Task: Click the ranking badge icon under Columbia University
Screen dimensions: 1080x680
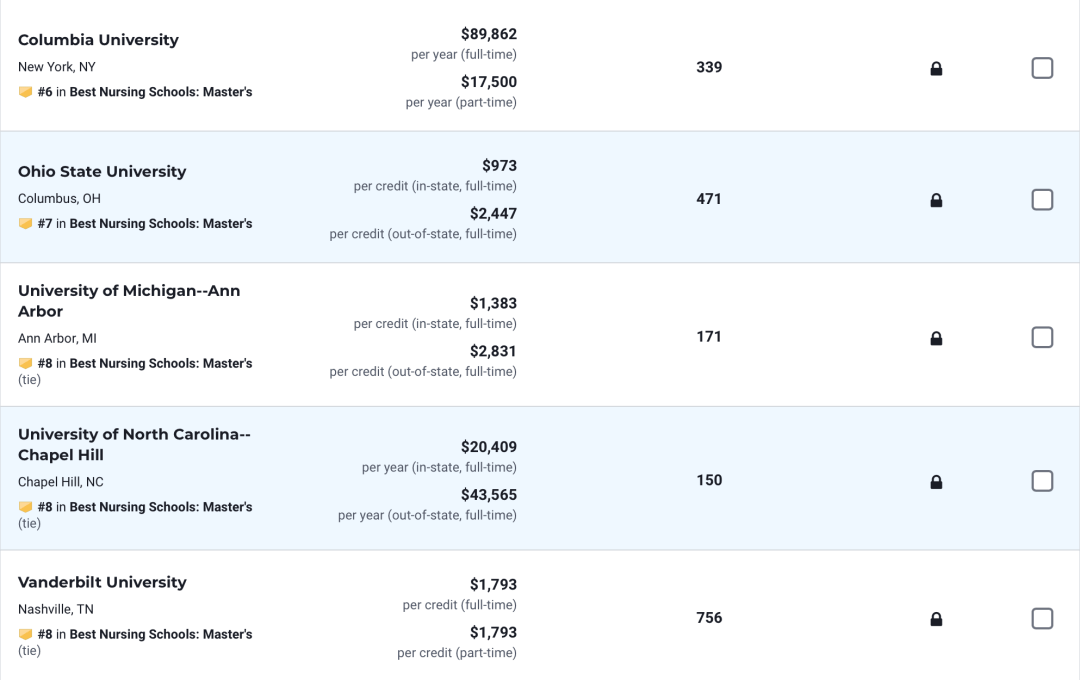Action: click(25, 92)
